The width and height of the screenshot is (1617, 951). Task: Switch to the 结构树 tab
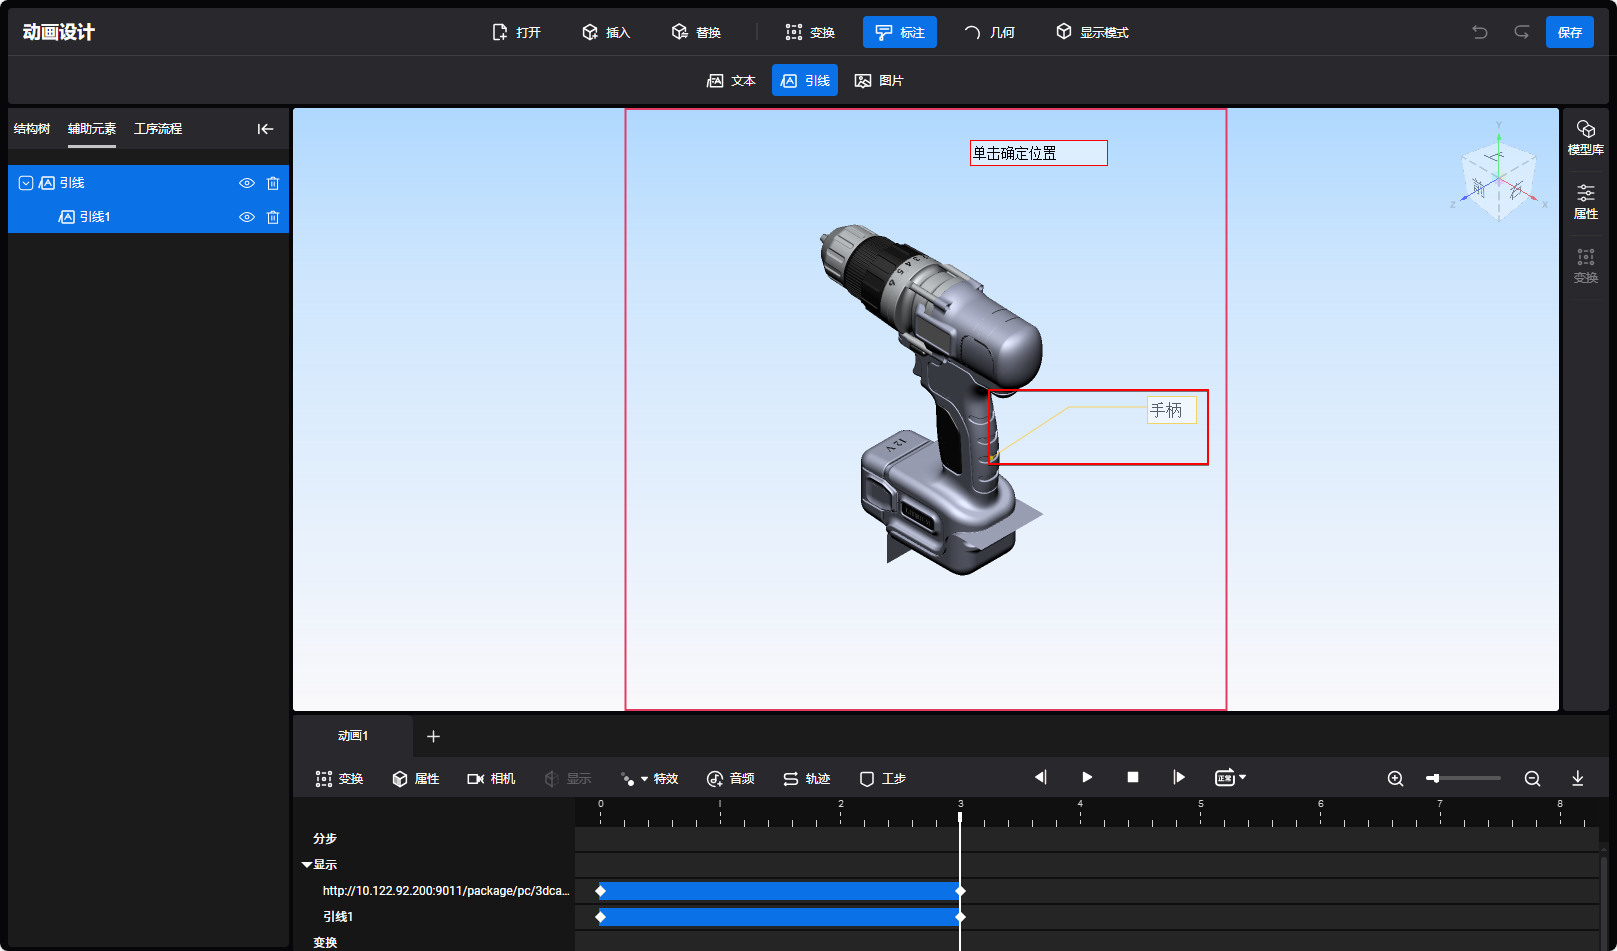tap(32, 129)
